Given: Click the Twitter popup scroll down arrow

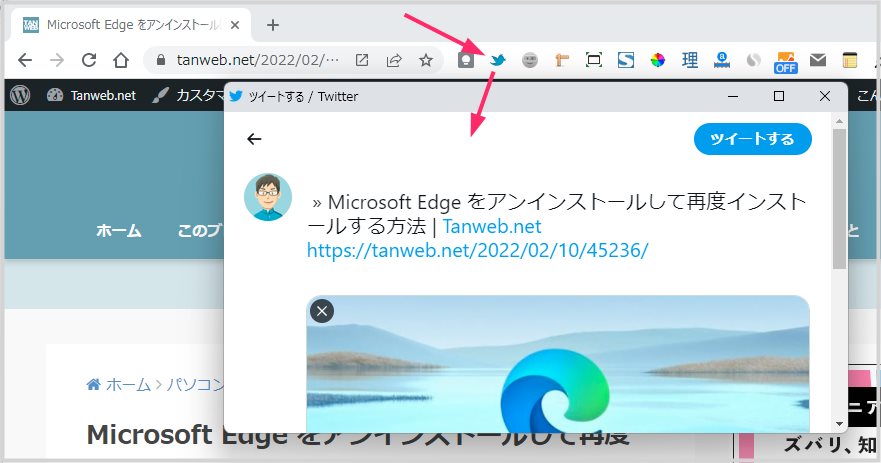Looking at the screenshot, I should tap(839, 424).
